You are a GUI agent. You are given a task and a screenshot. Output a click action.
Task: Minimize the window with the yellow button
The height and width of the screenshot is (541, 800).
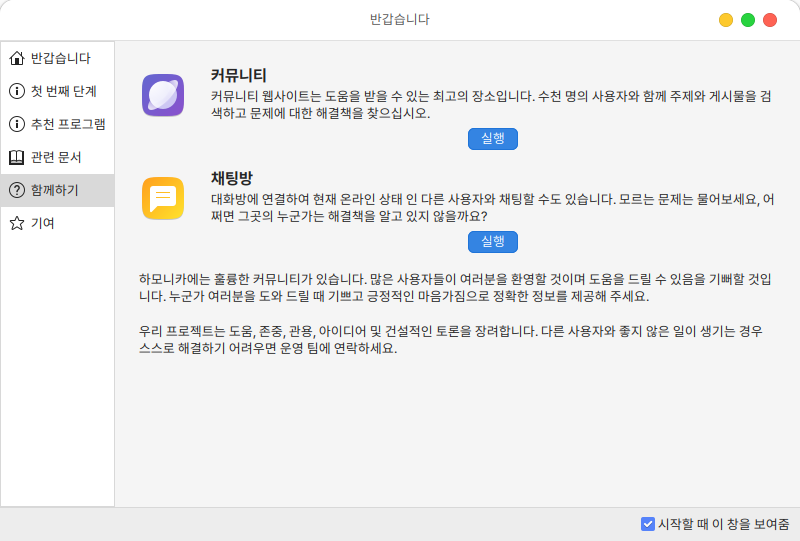click(726, 20)
